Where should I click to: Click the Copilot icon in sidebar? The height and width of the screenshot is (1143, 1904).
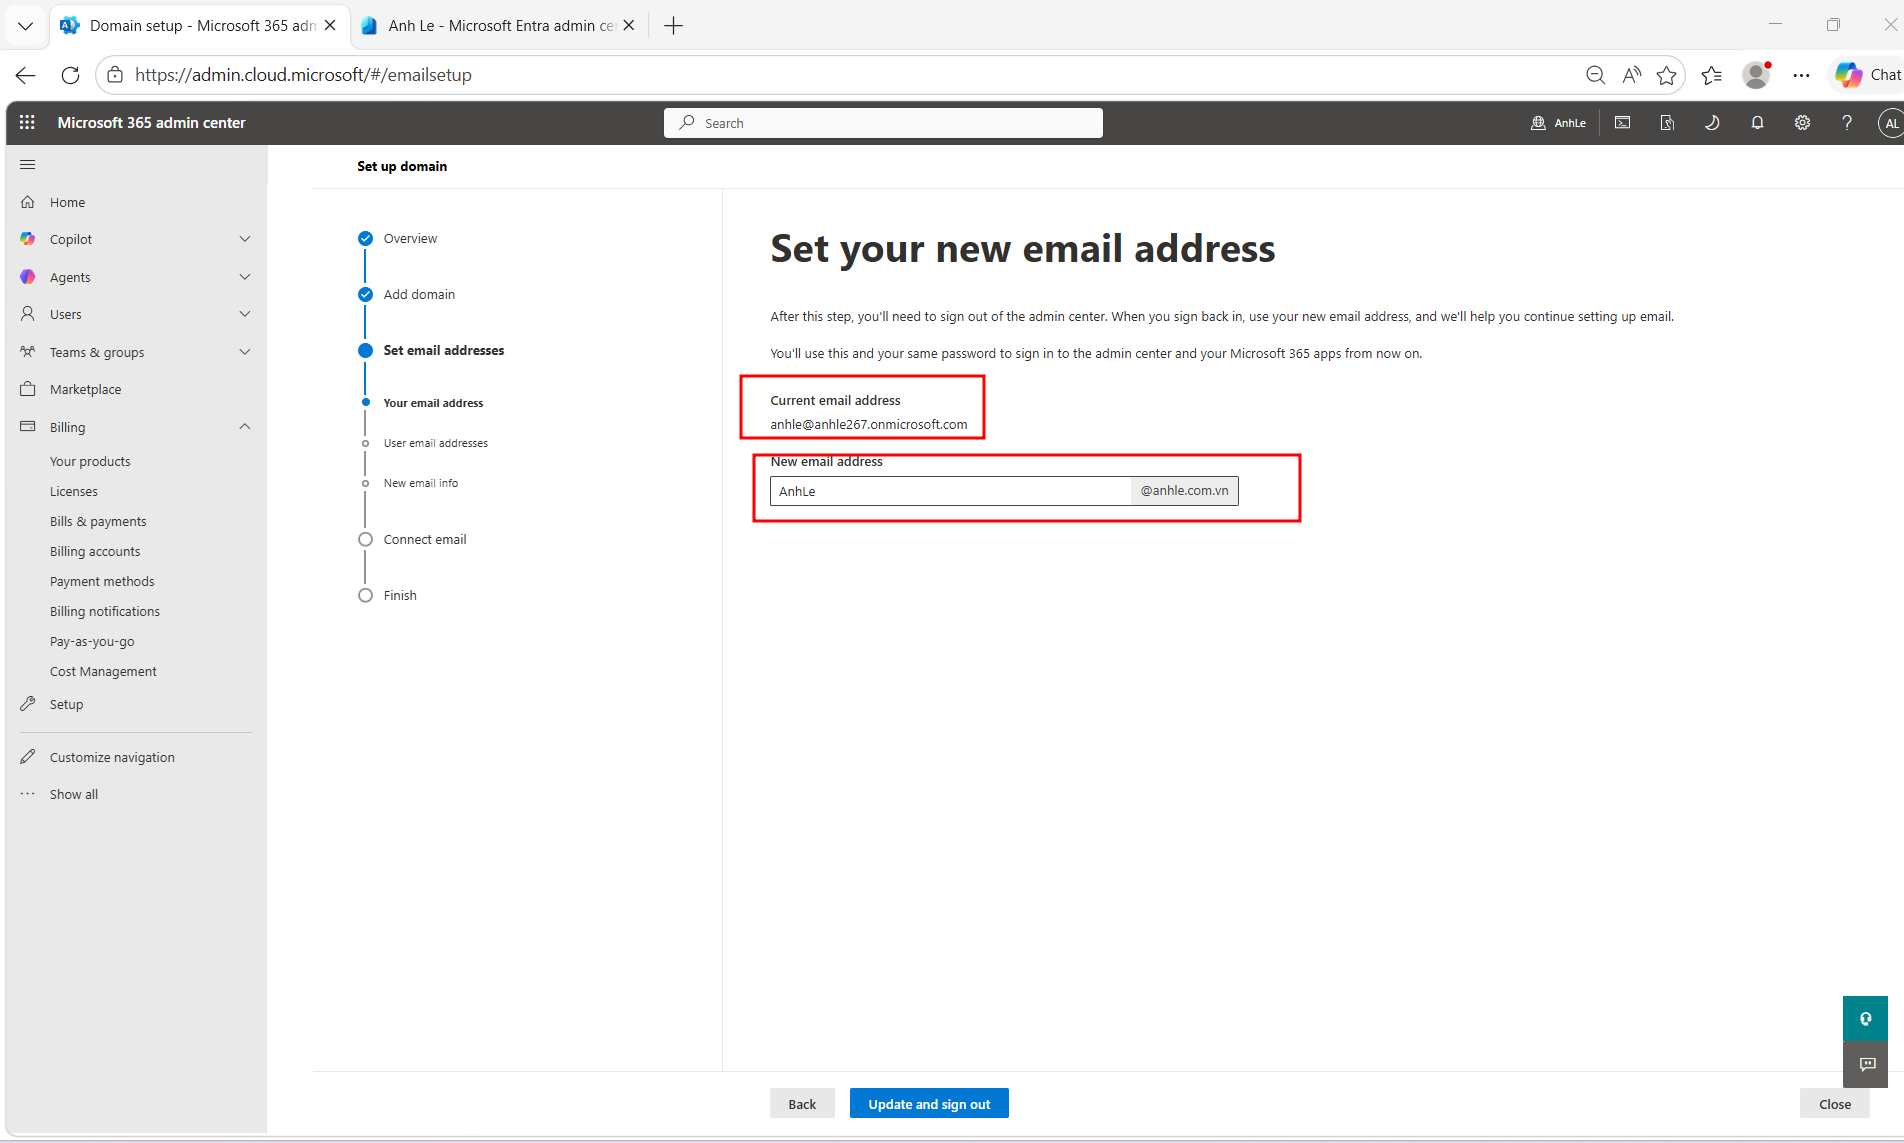28,239
